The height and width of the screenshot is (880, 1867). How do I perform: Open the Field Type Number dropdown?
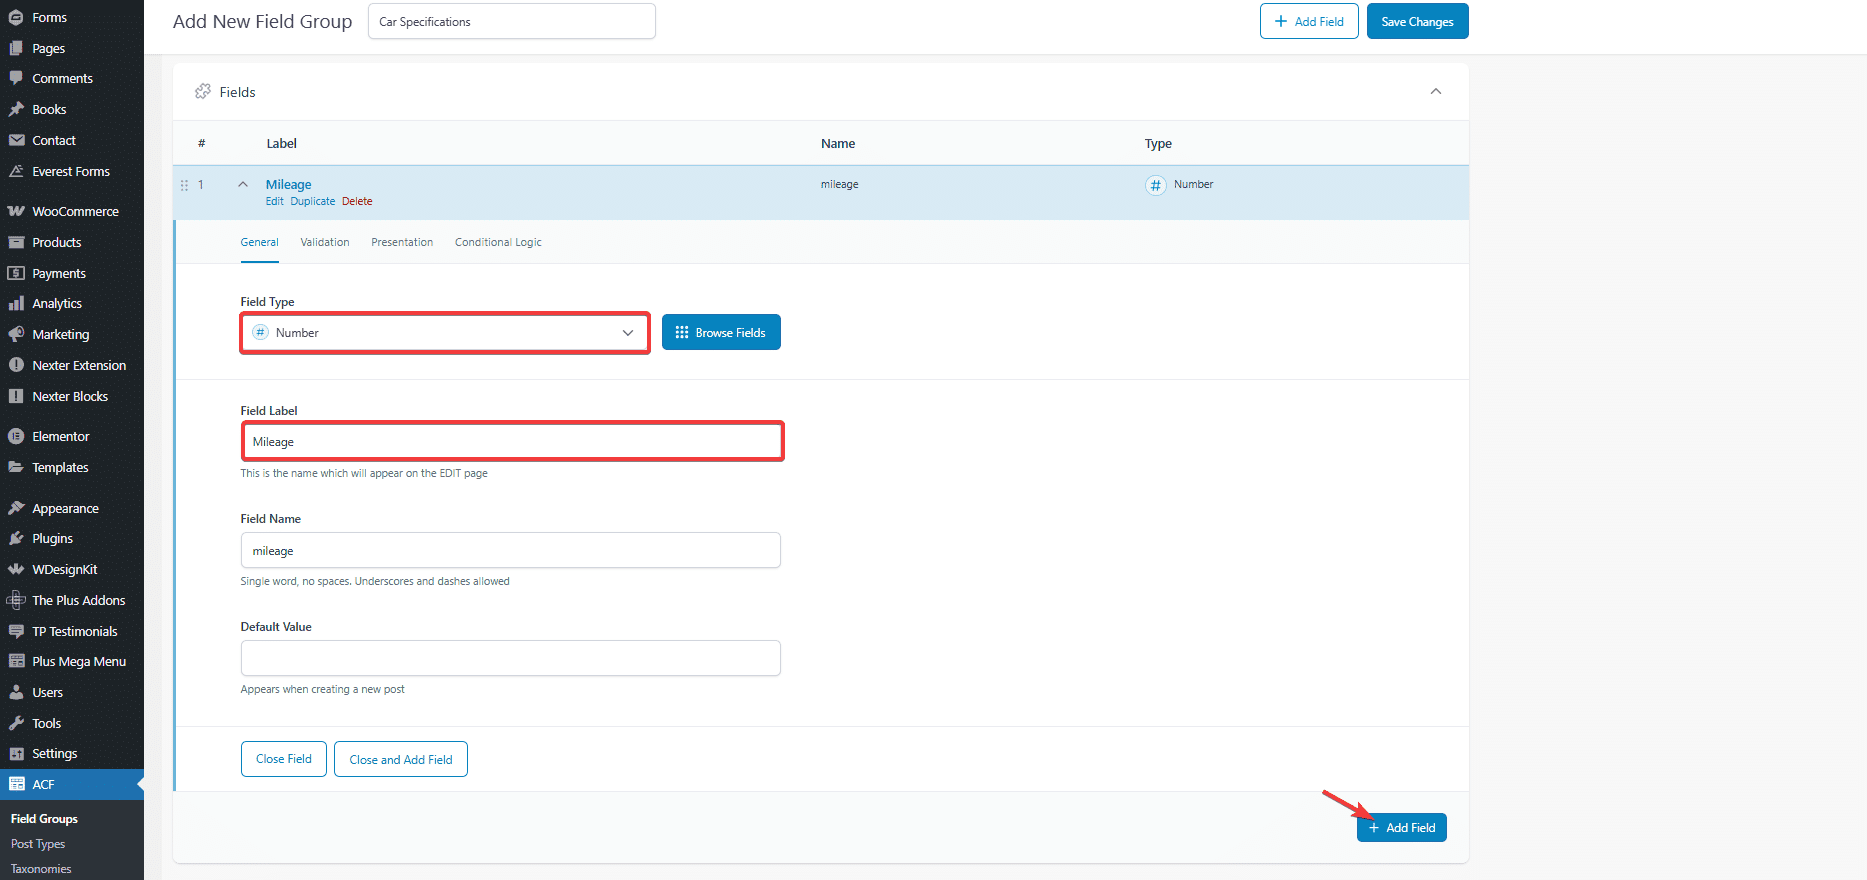444,333
